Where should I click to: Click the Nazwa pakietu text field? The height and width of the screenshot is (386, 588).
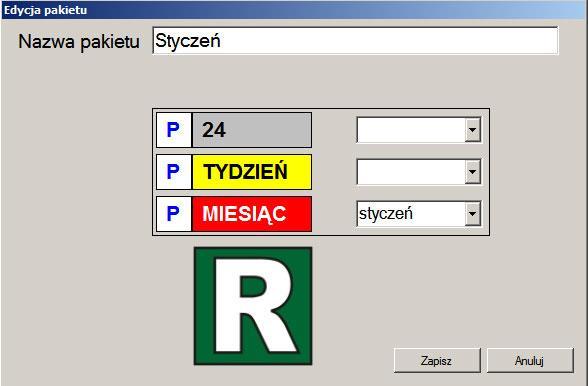355,41
